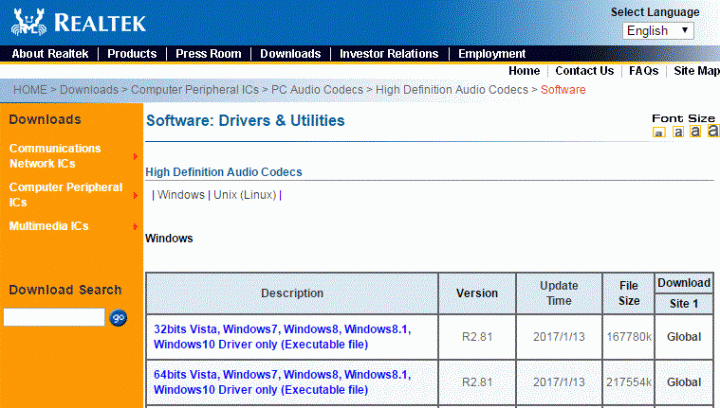Click inside the Download Search text field

point(54,317)
